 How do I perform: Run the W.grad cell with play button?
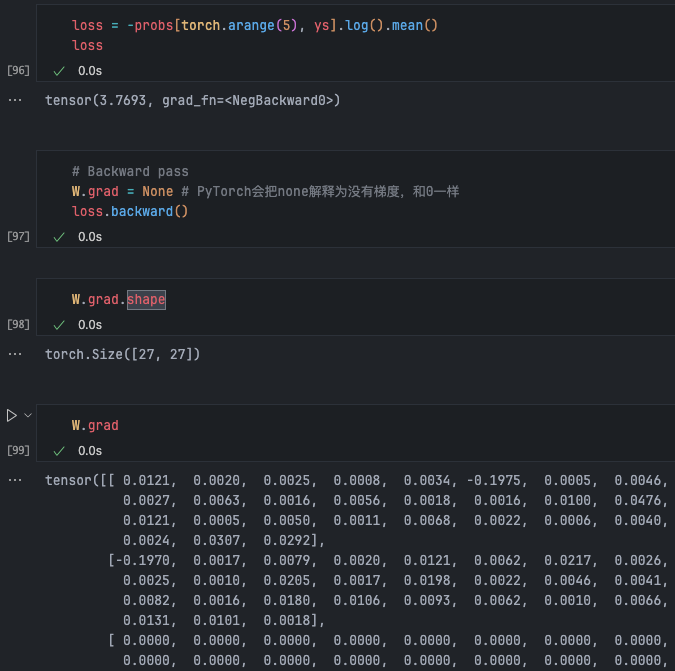point(12,415)
